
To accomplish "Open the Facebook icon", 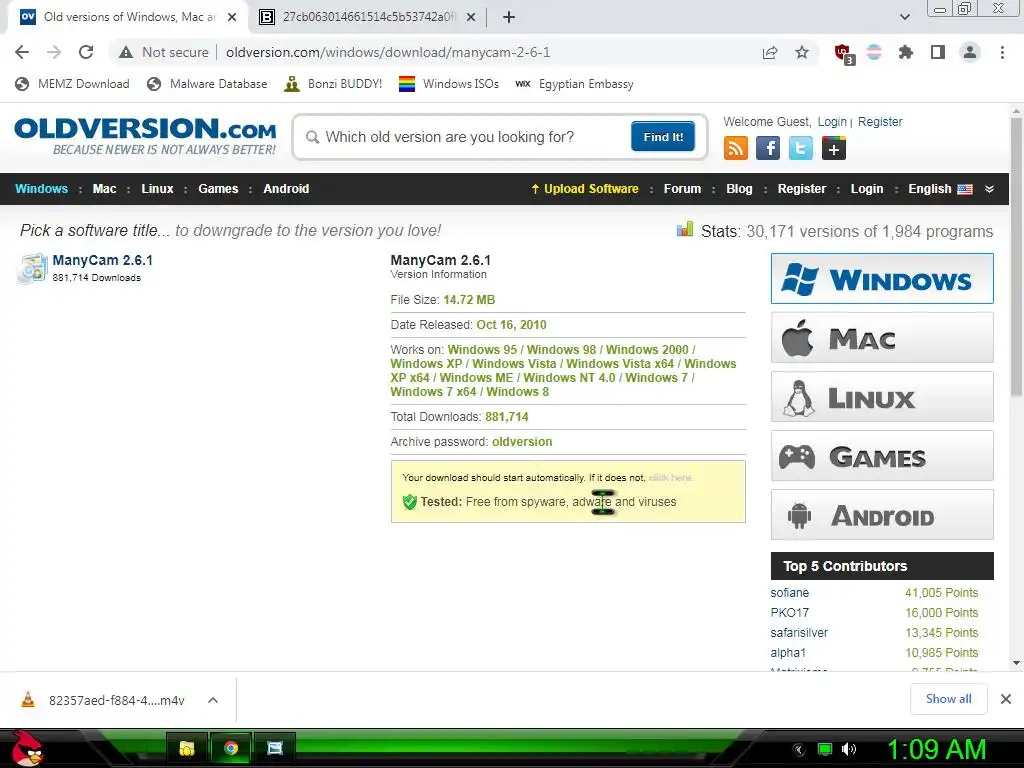I will [768, 148].
